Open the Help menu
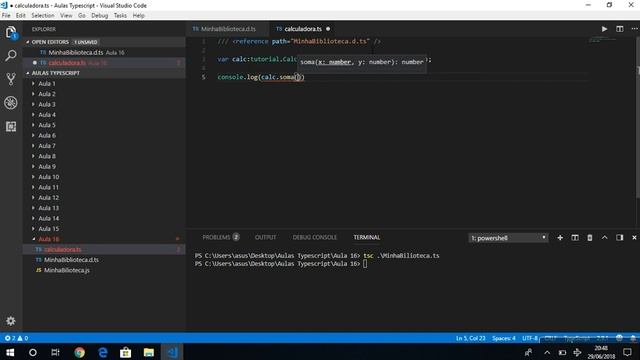 coord(138,16)
